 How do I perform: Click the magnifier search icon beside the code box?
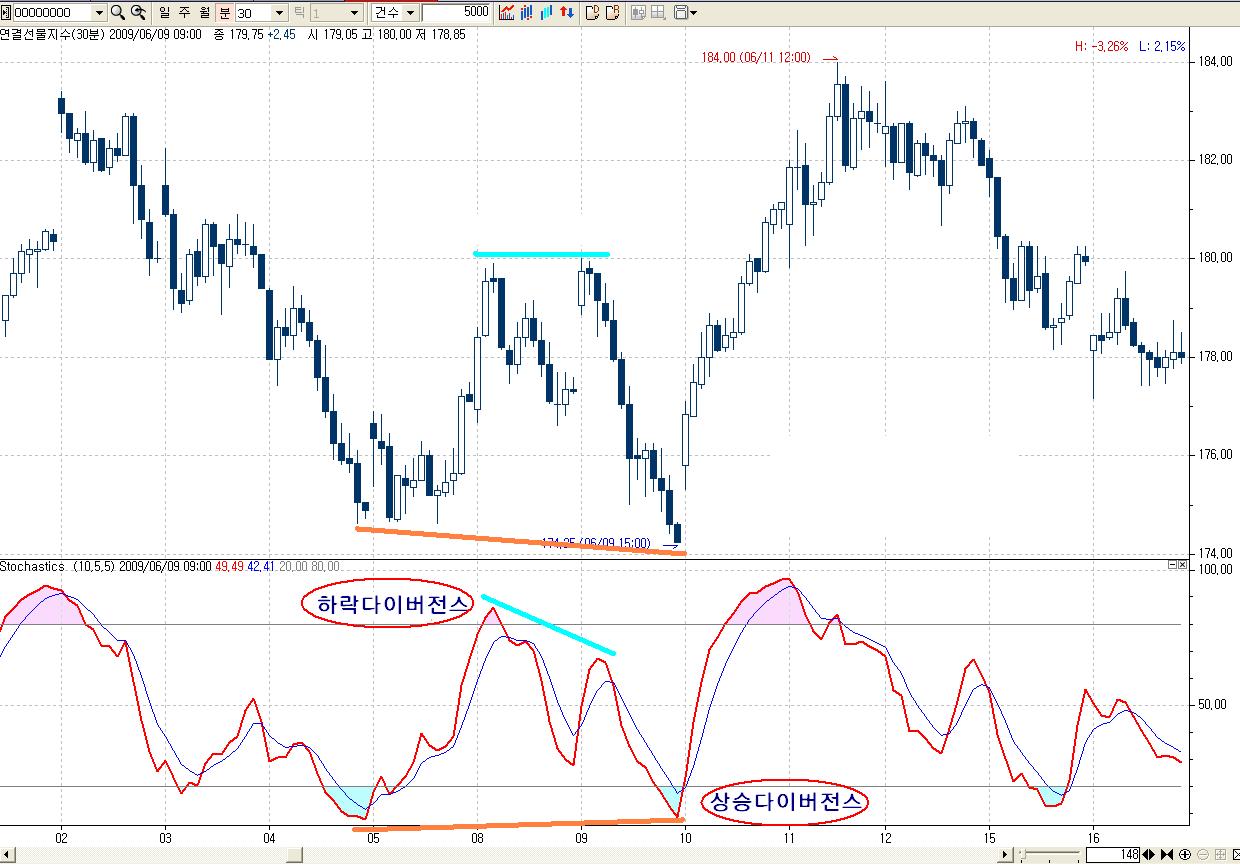pos(117,12)
